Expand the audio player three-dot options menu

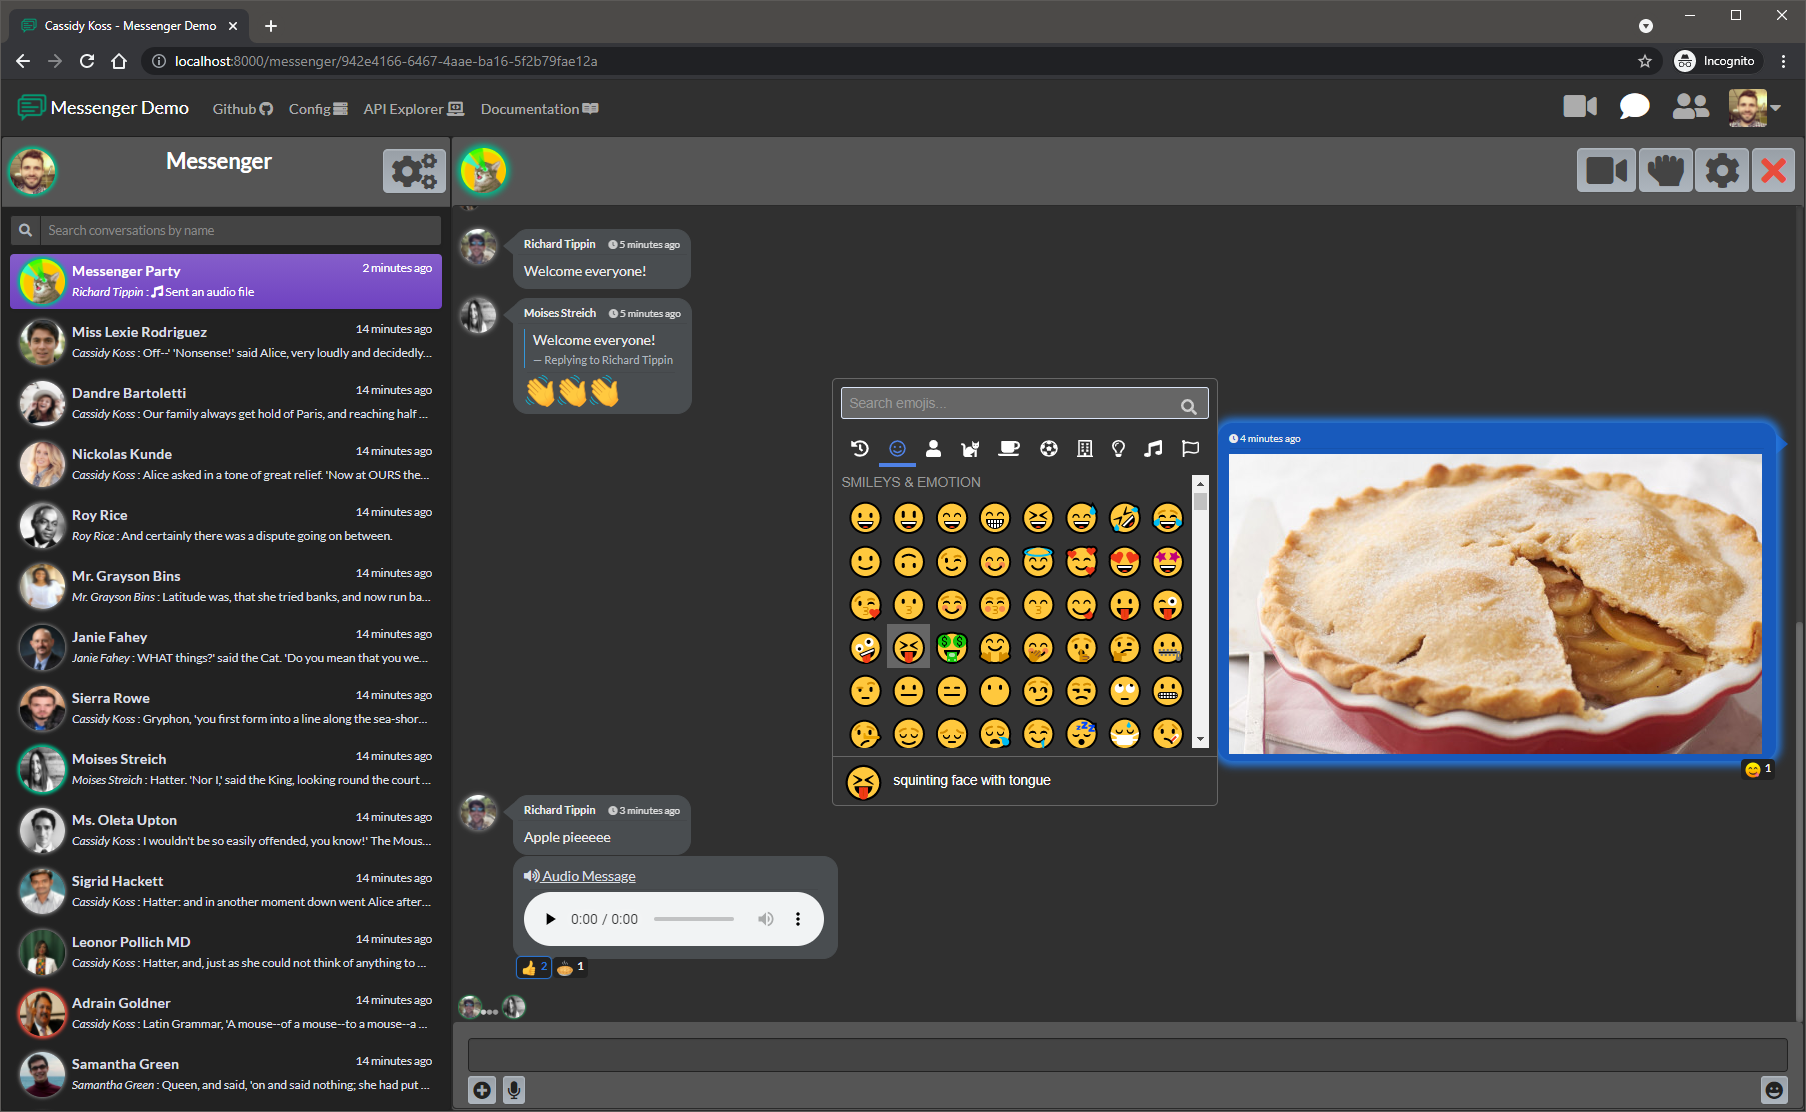797,918
